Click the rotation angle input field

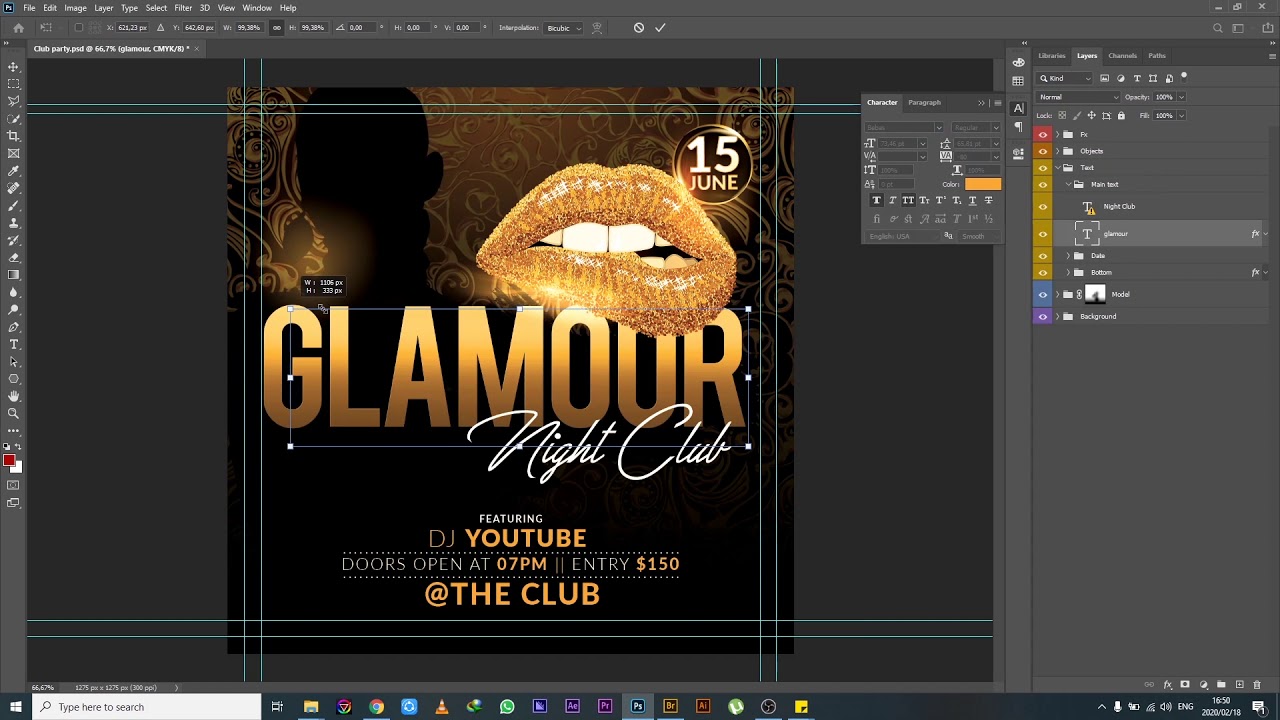(362, 28)
